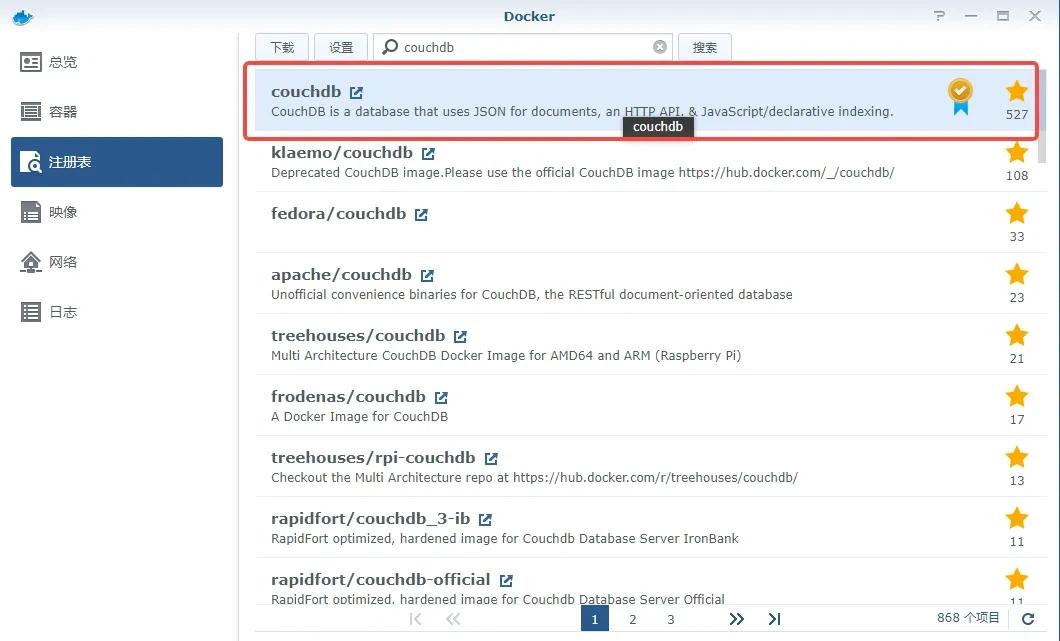
Task: Click the 设置 settings button
Action: click(x=341, y=47)
